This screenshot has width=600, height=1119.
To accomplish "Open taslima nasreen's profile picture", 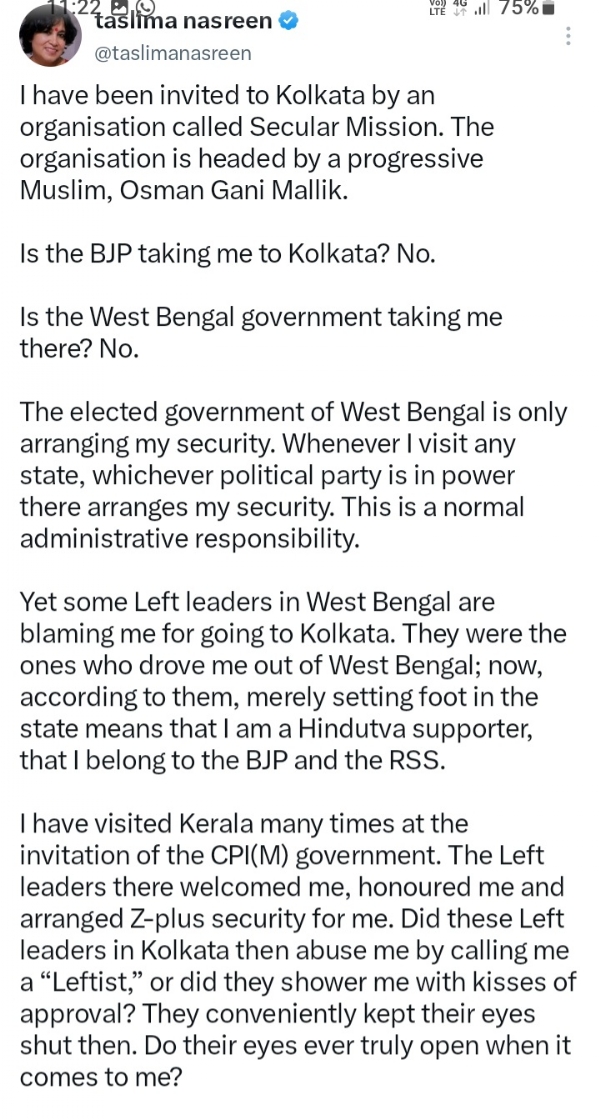I will (x=49, y=36).
